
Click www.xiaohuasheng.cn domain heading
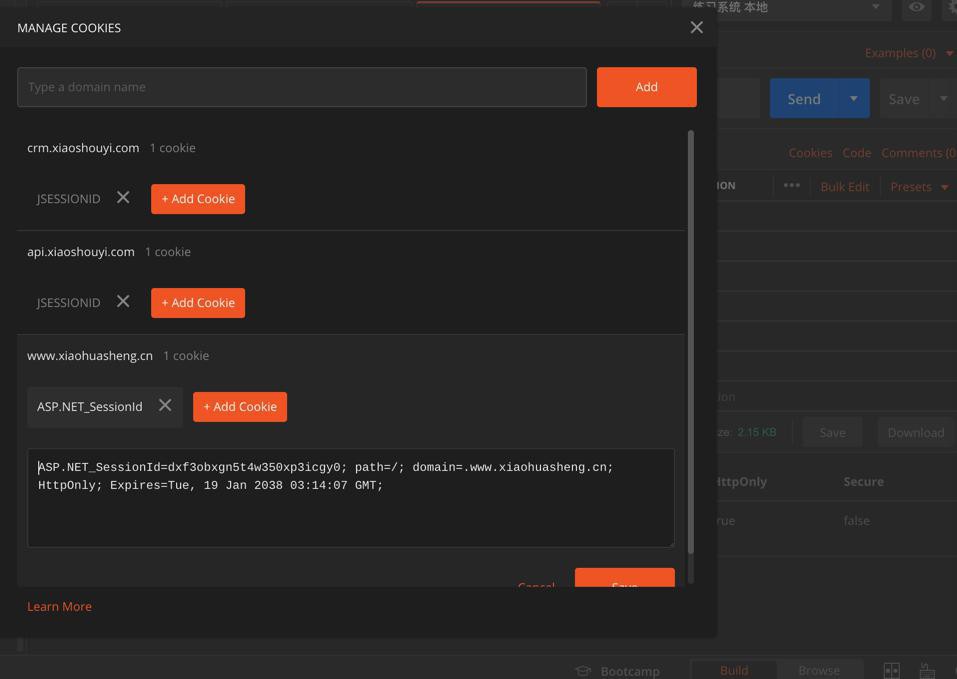pos(90,356)
